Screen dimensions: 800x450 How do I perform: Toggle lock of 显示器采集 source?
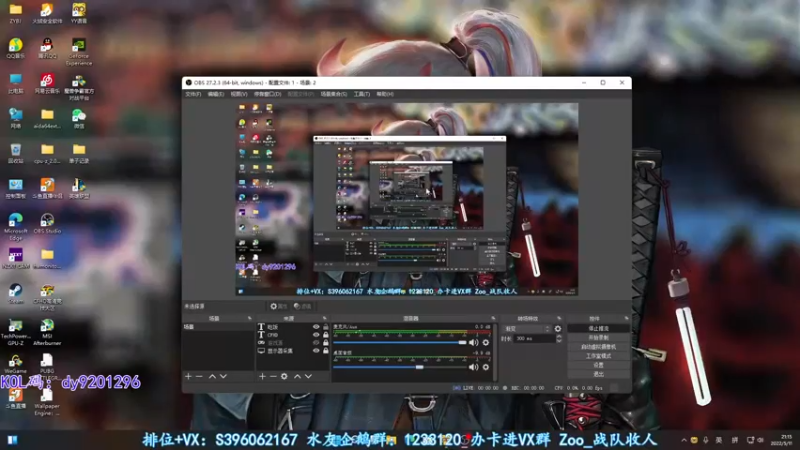coord(326,351)
